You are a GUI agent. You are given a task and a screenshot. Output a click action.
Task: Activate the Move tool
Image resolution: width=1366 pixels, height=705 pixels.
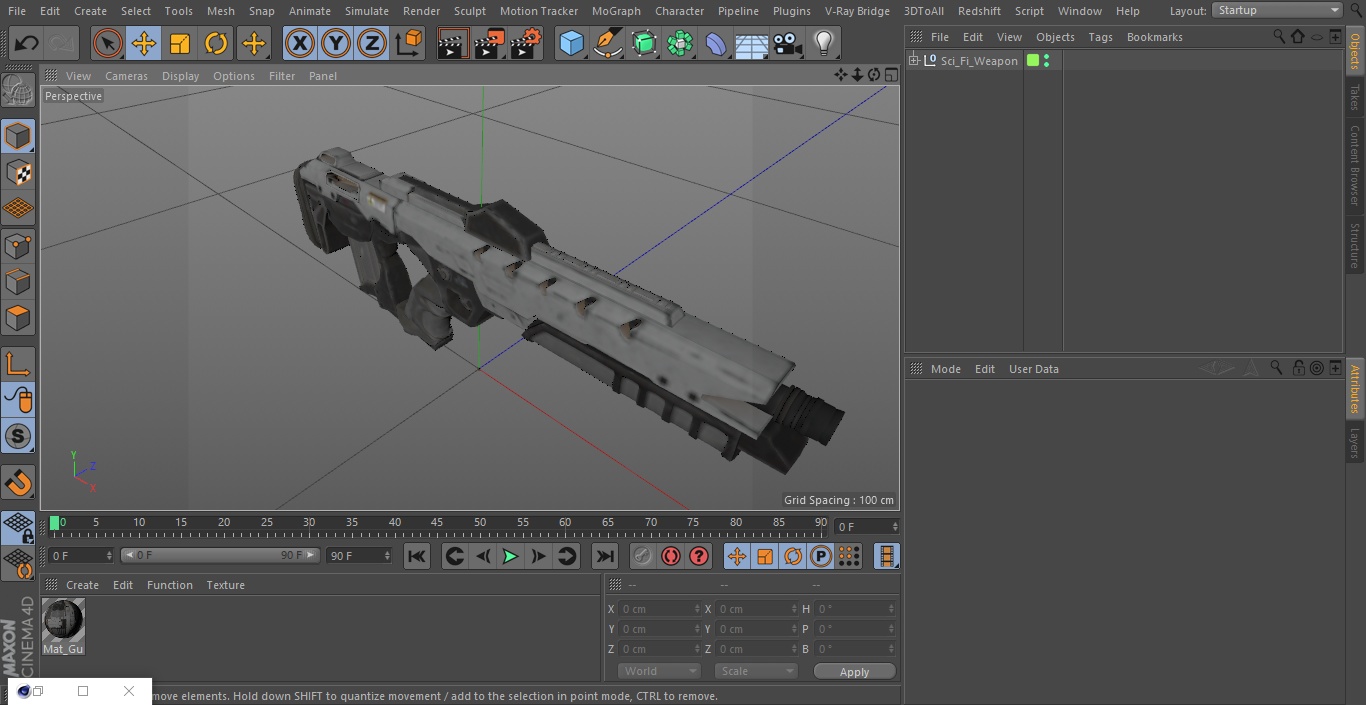point(144,43)
